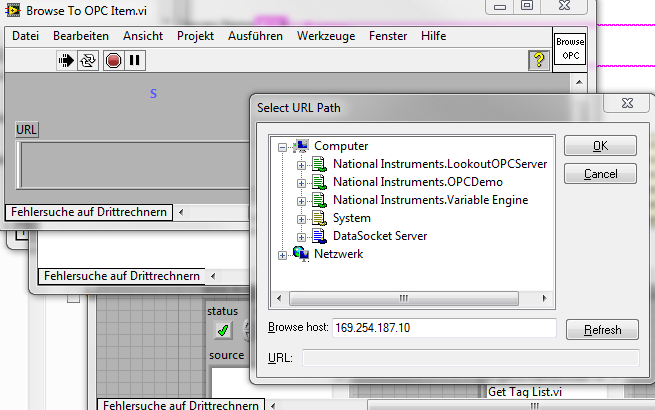Click the tree scrollbar right arrow
This screenshot has height=410, width=655.
544,298
